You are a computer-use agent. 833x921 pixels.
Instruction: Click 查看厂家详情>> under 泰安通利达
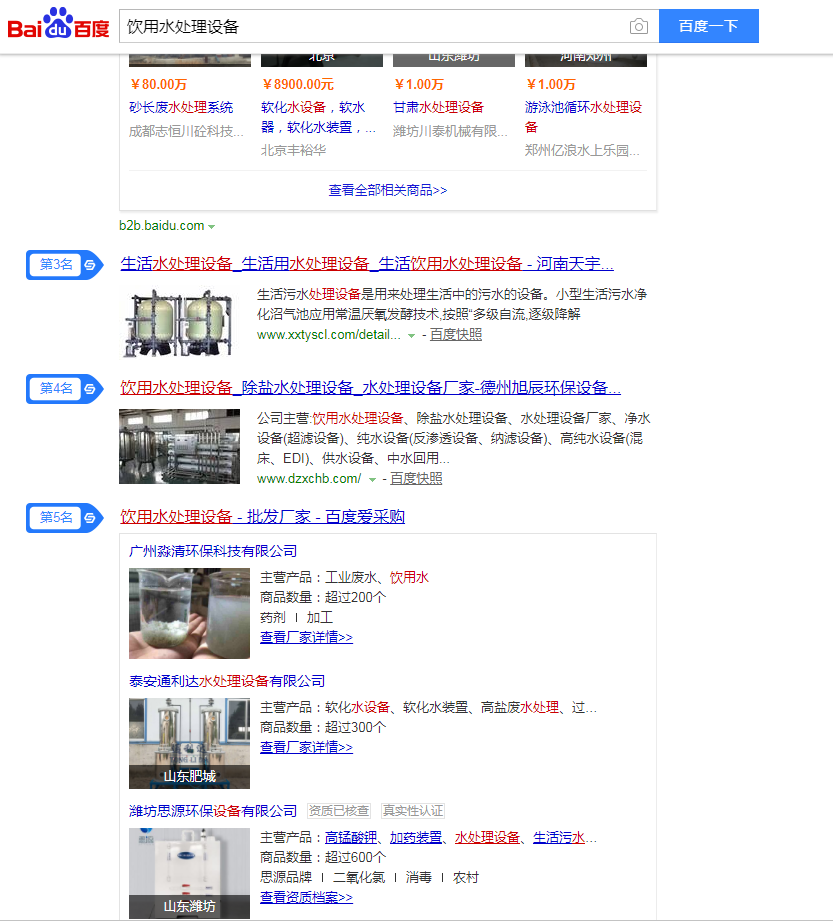[307, 747]
